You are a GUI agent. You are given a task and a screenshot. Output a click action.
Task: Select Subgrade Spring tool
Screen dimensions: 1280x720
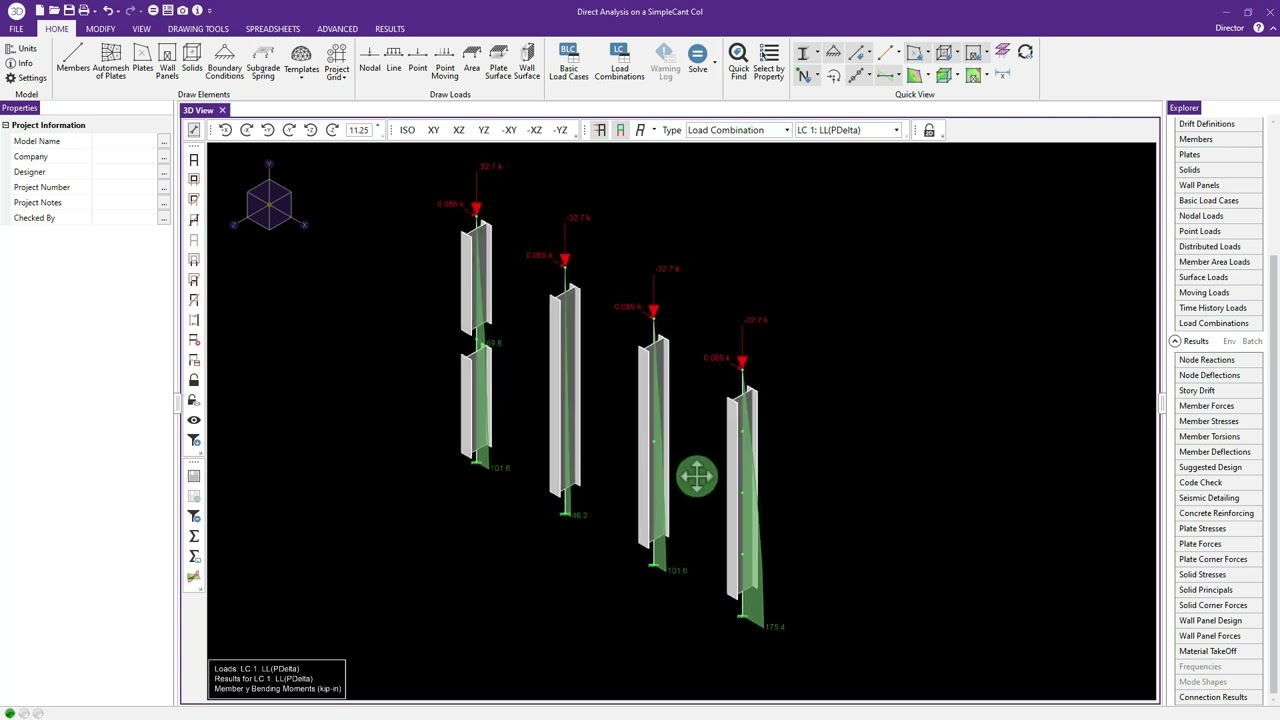[263, 61]
